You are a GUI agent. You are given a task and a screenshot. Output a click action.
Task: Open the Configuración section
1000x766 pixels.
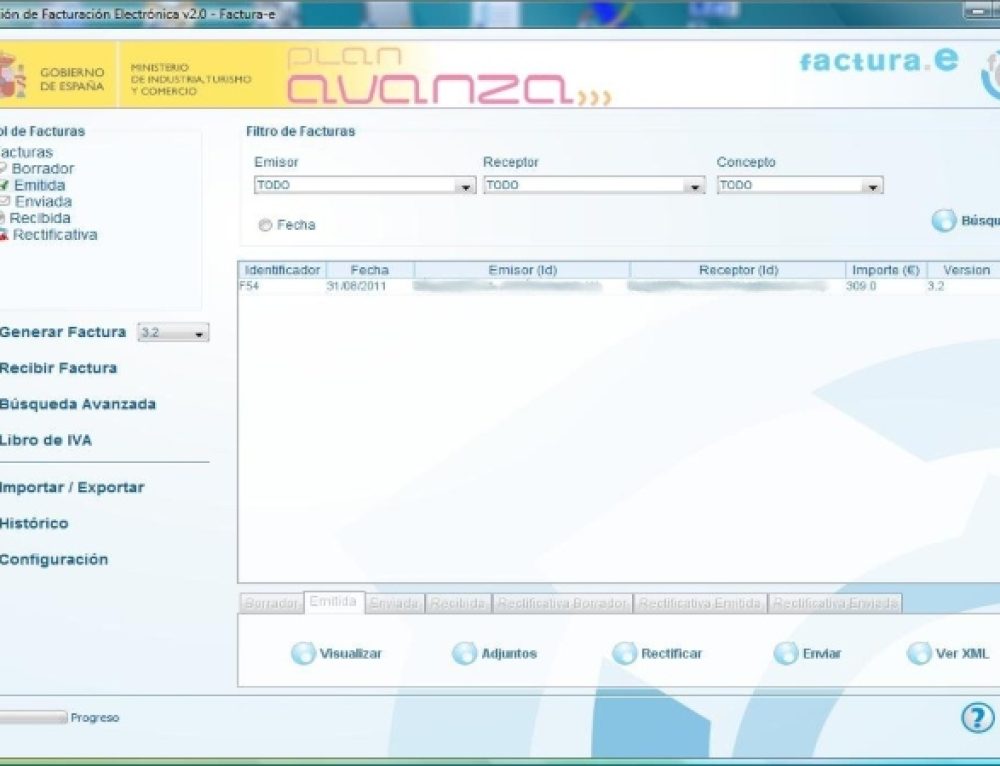[54, 560]
